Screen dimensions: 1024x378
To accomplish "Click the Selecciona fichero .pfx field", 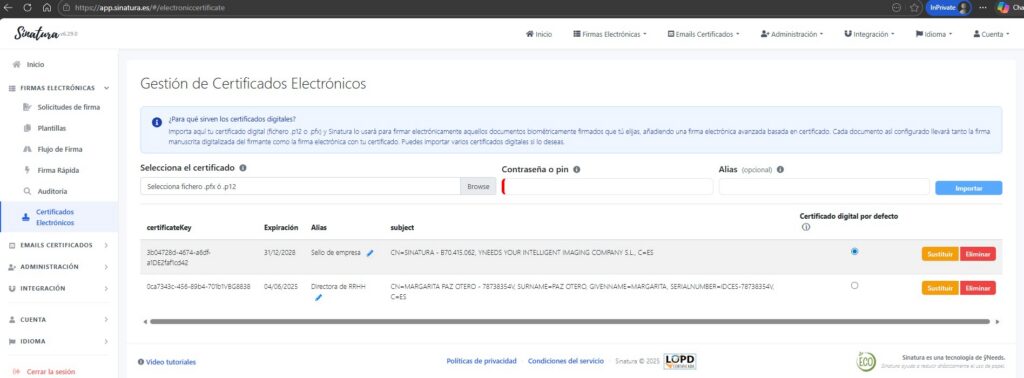I will click(x=300, y=186).
